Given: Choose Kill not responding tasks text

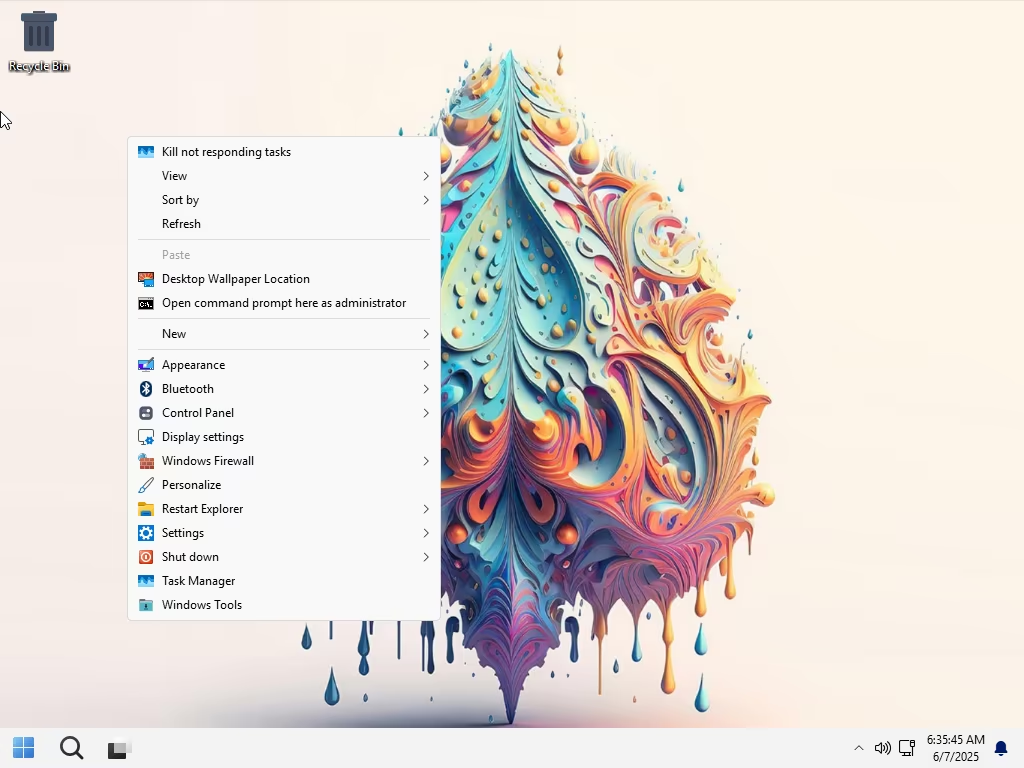Looking at the screenshot, I should [x=226, y=152].
